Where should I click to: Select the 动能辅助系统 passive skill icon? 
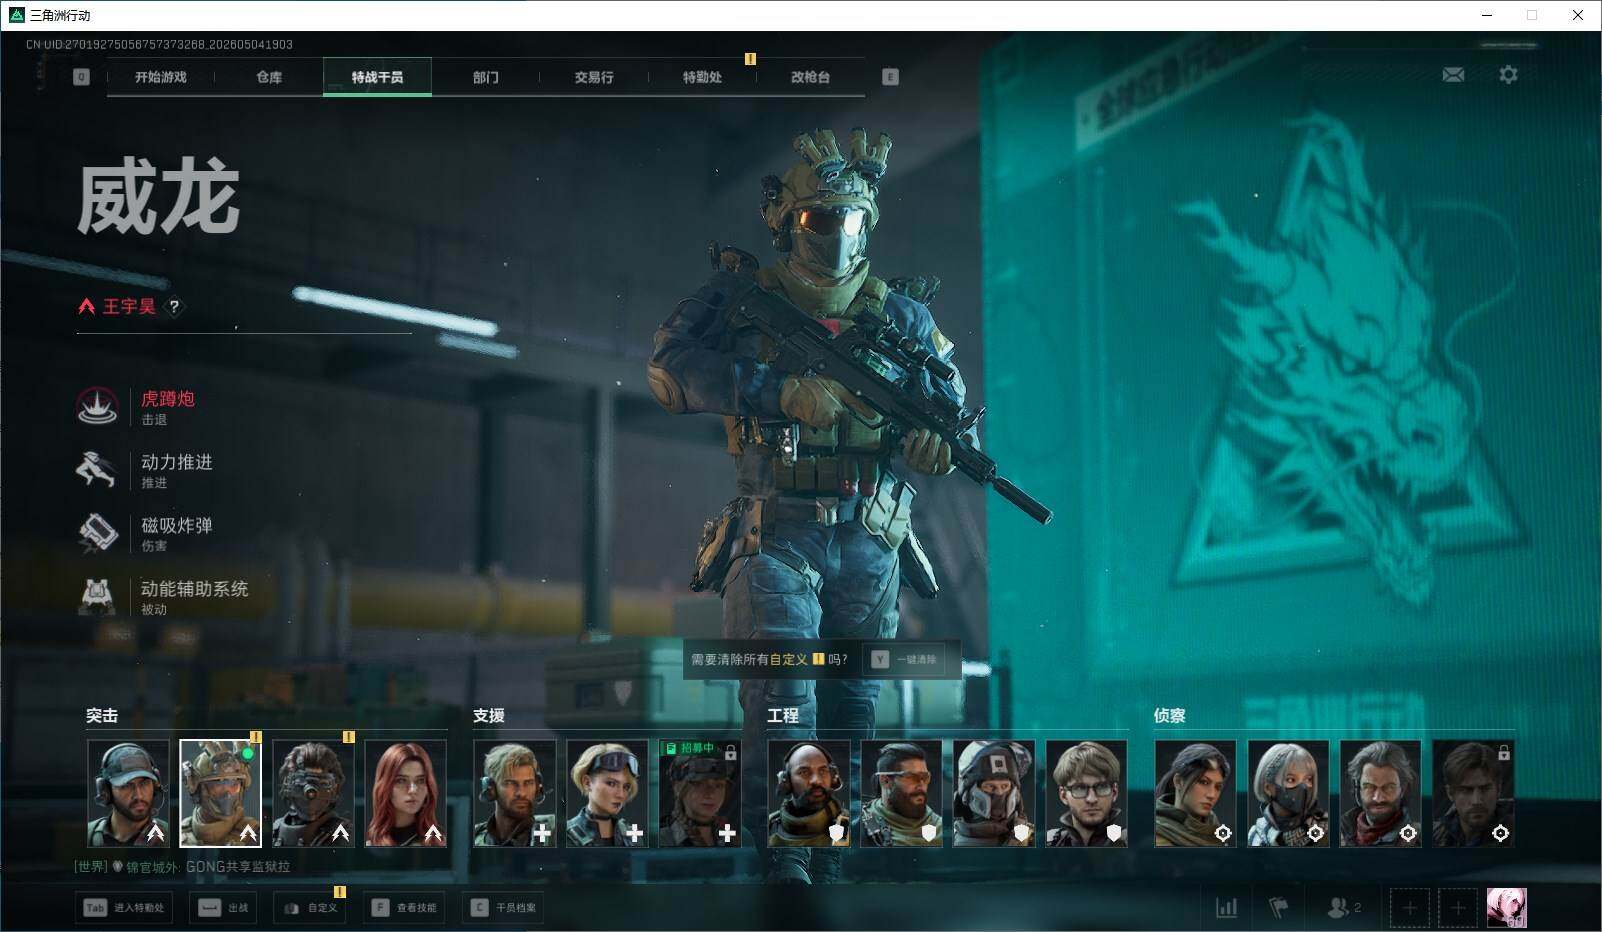click(x=97, y=595)
